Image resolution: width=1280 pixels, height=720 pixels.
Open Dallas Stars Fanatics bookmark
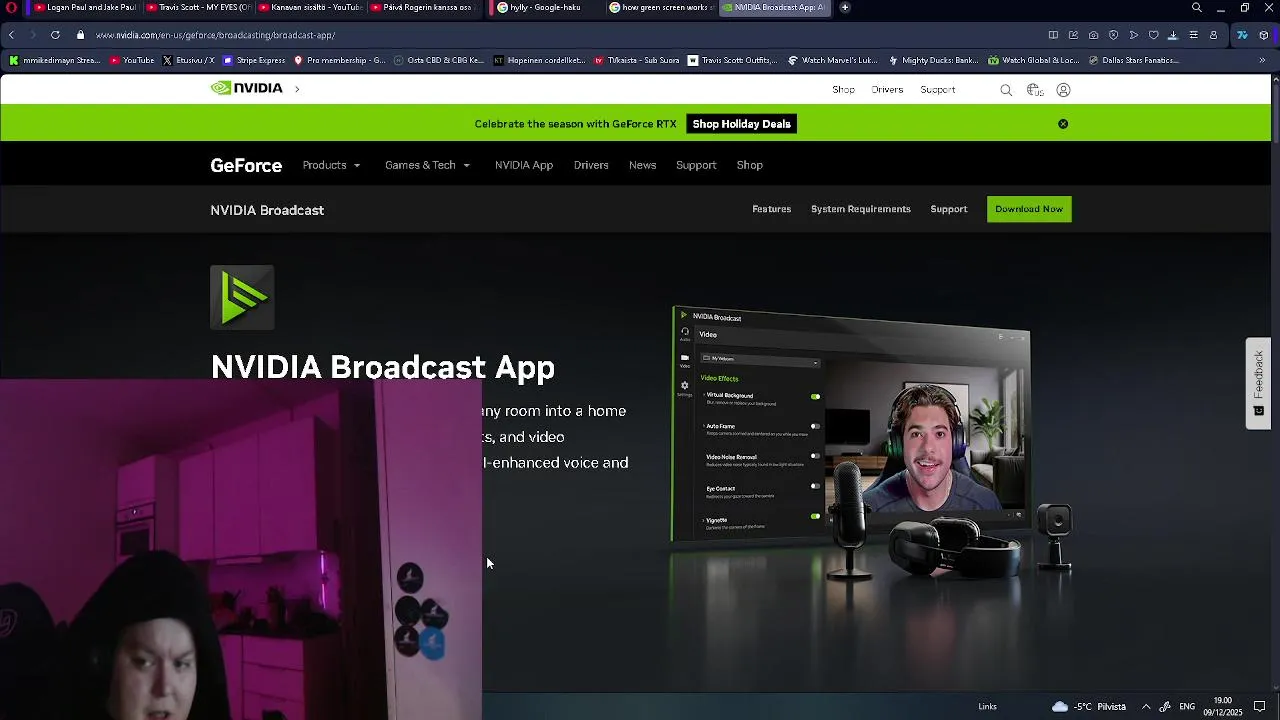pos(1132,60)
